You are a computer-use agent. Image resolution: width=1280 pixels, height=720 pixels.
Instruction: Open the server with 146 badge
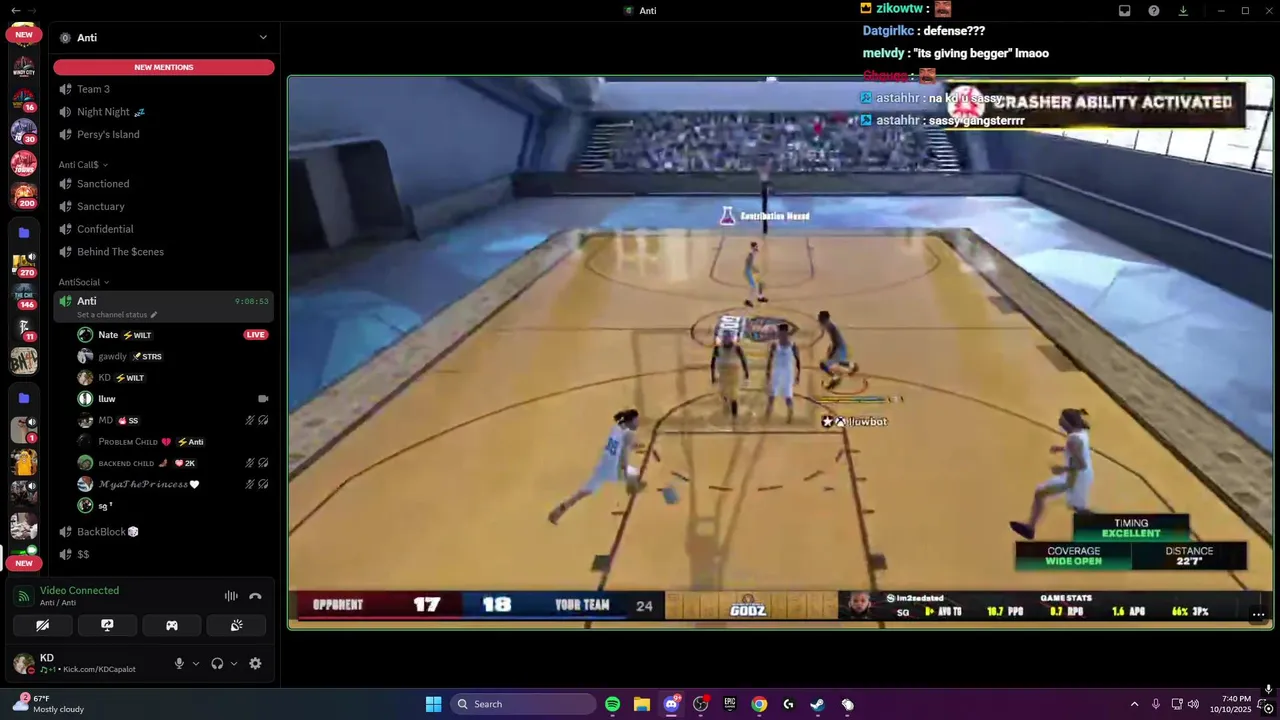[24, 296]
